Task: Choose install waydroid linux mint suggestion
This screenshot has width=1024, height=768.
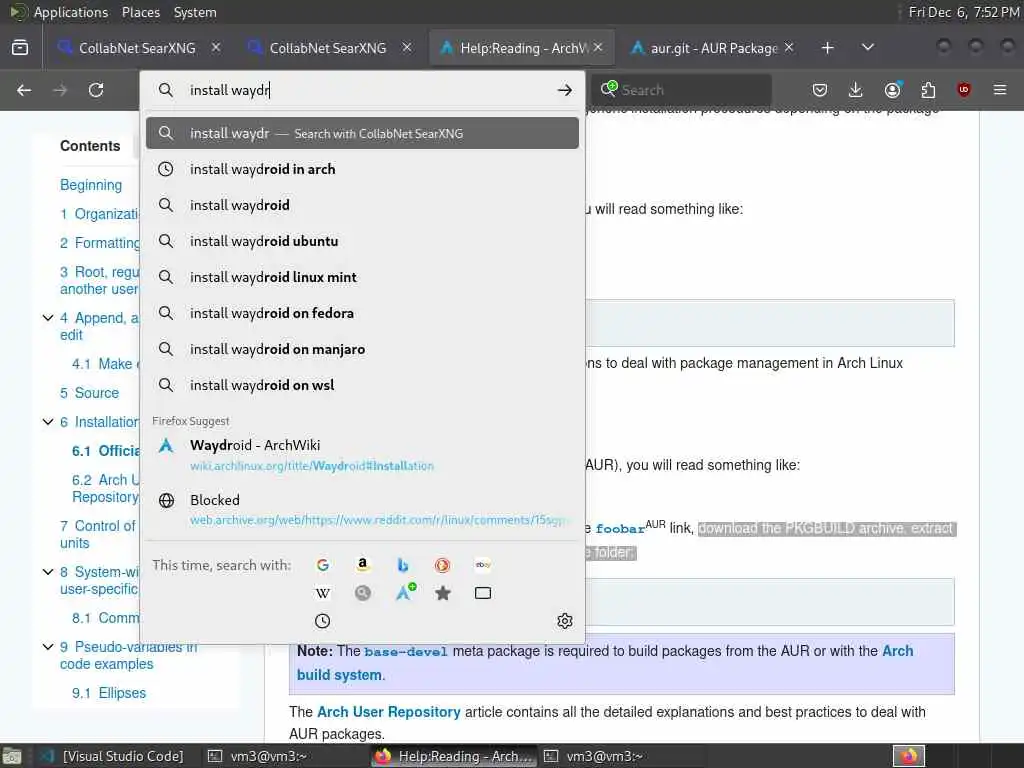Action: tap(362, 277)
